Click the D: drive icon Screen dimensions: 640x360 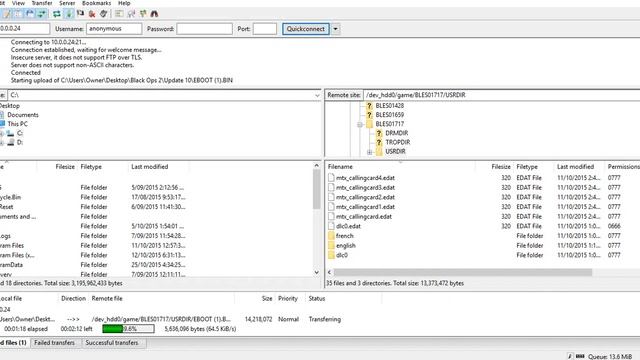[10, 142]
